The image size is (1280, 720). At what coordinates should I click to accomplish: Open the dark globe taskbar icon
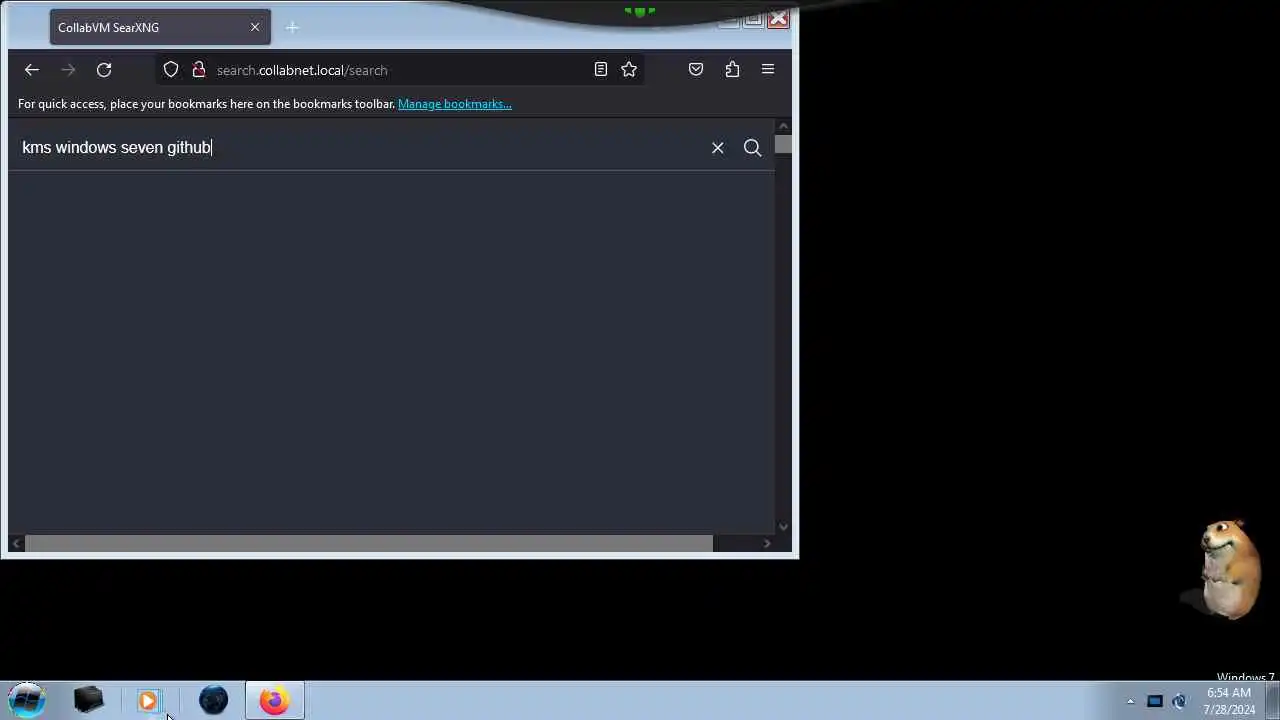coord(213,700)
